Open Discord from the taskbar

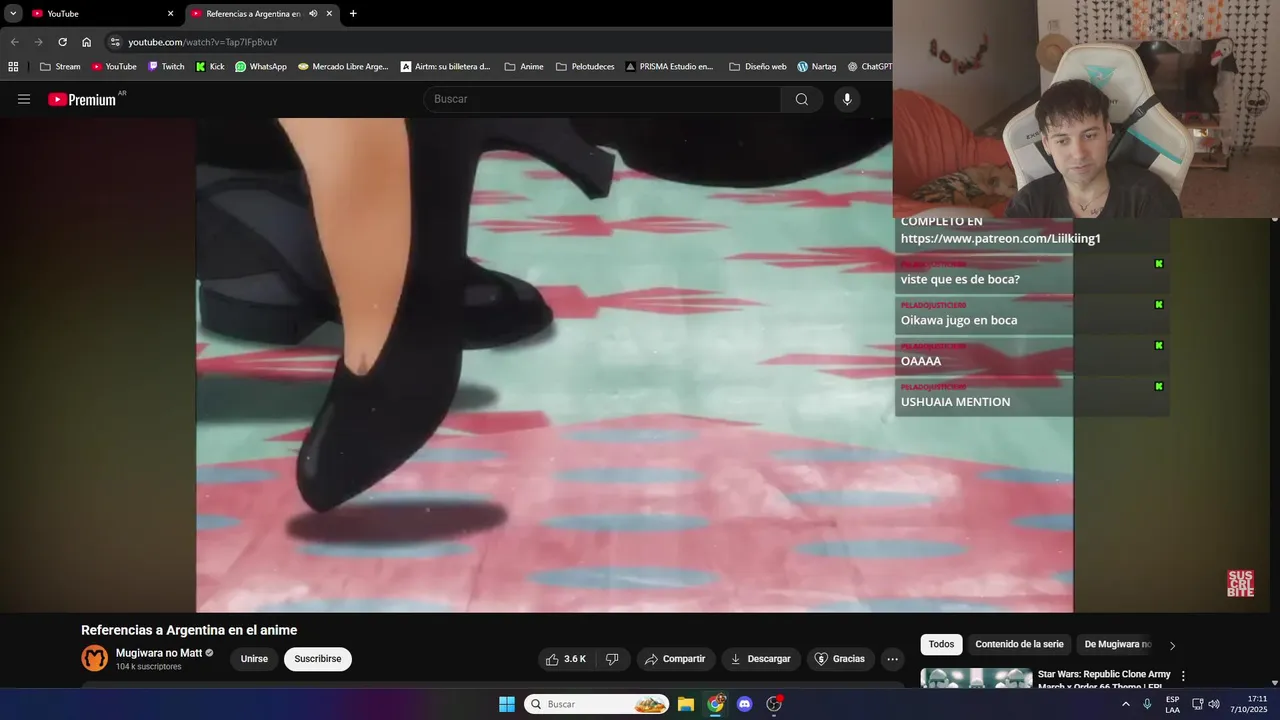(x=744, y=704)
